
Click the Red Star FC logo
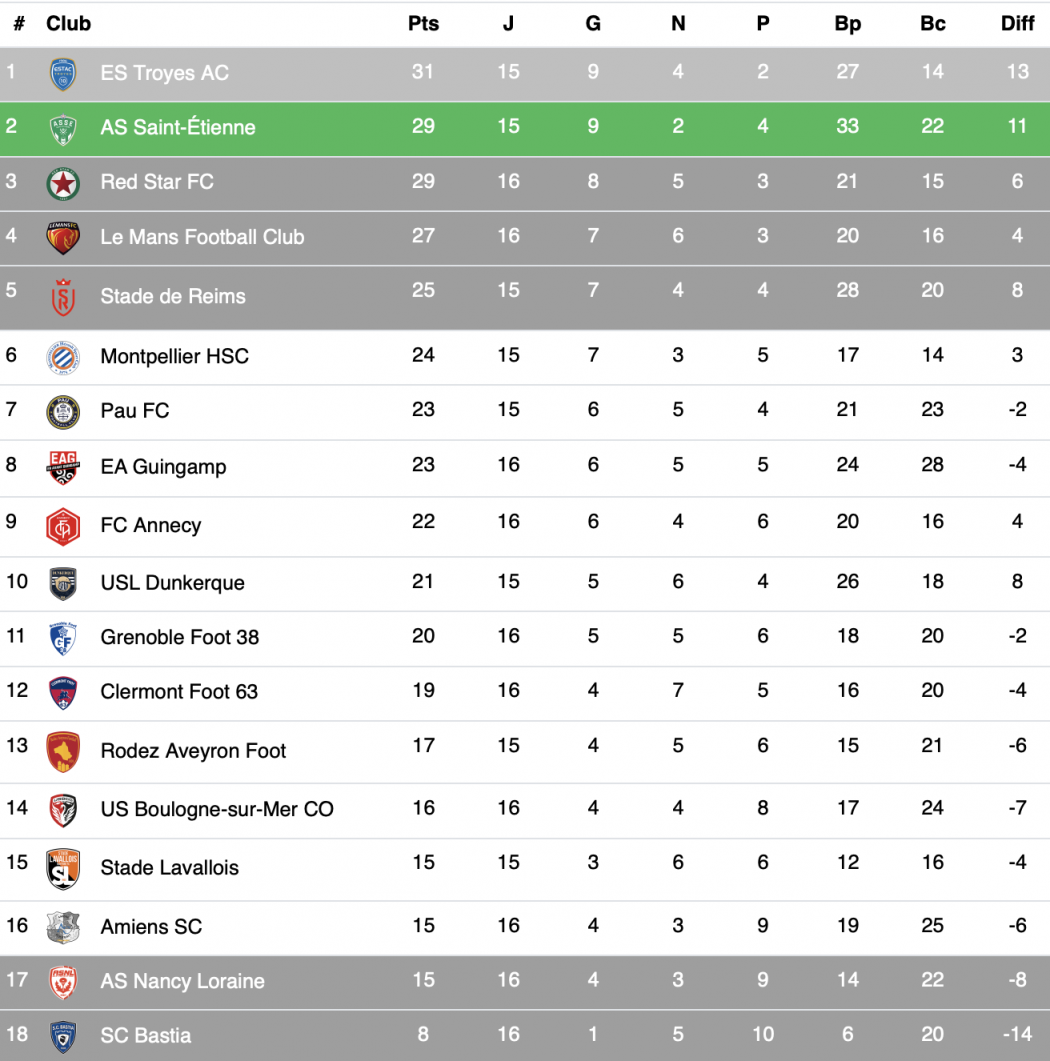click(63, 183)
